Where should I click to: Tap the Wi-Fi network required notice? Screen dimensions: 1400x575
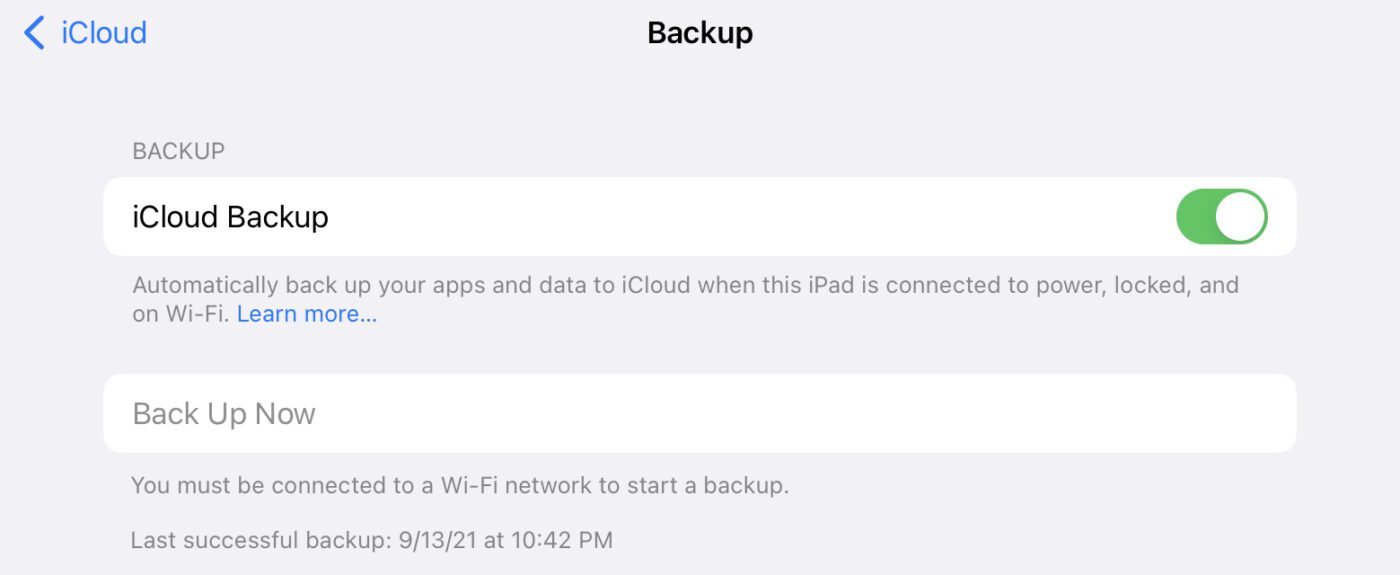click(x=460, y=486)
